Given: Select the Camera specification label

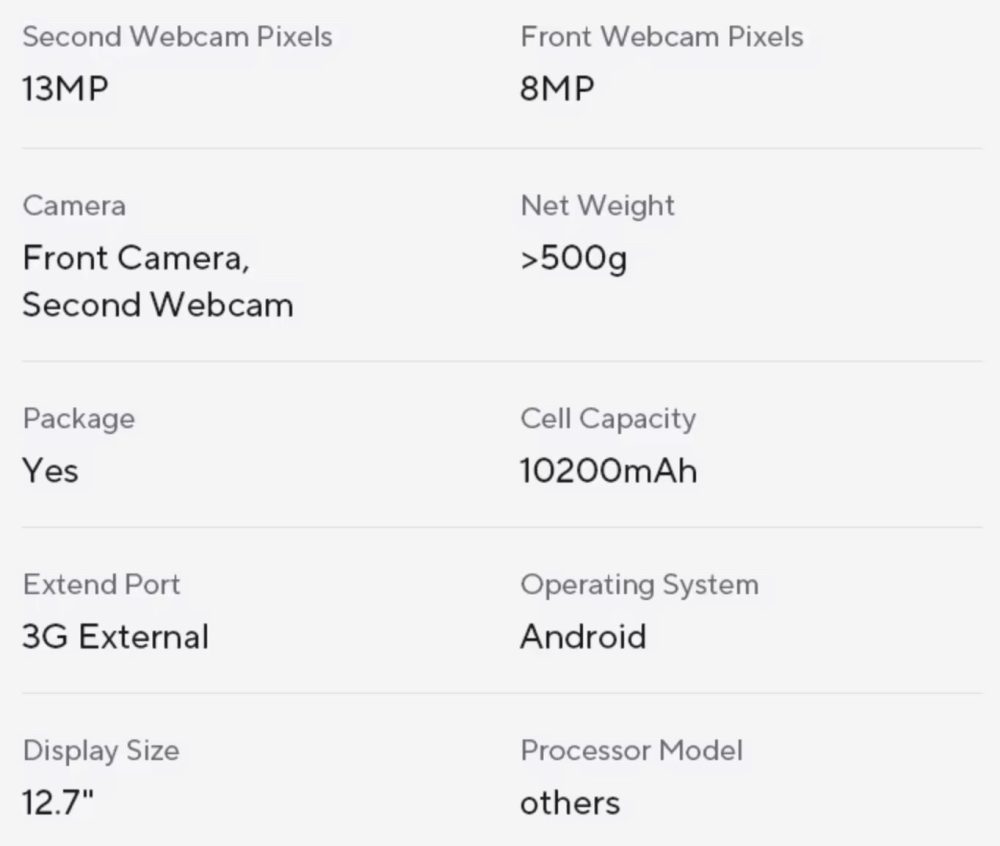Looking at the screenshot, I should 74,206.
